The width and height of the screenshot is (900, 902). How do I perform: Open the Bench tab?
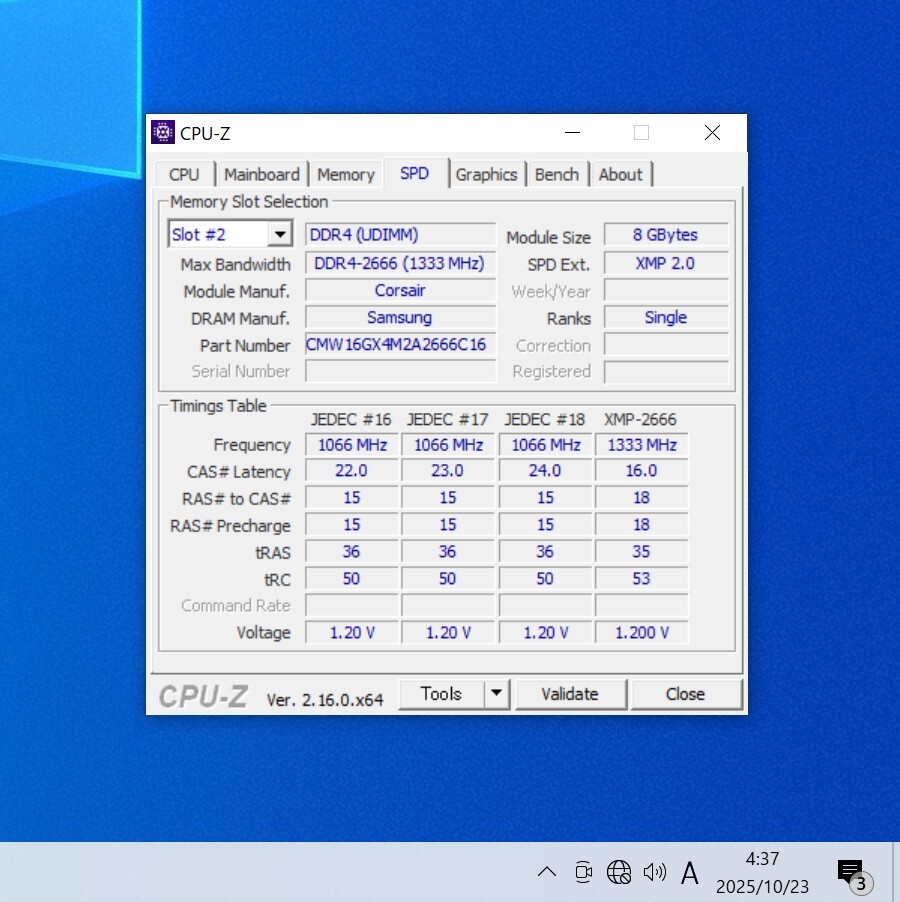(556, 174)
